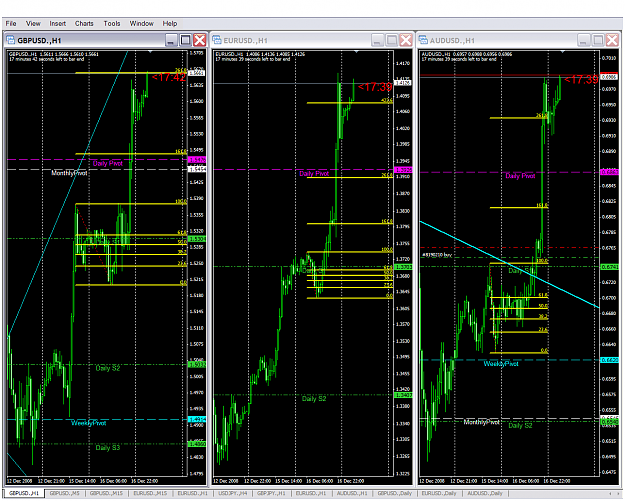The width and height of the screenshot is (625, 501).
Task: Switch to the GBPUSD.,Daily tab
Action: (x=395, y=493)
